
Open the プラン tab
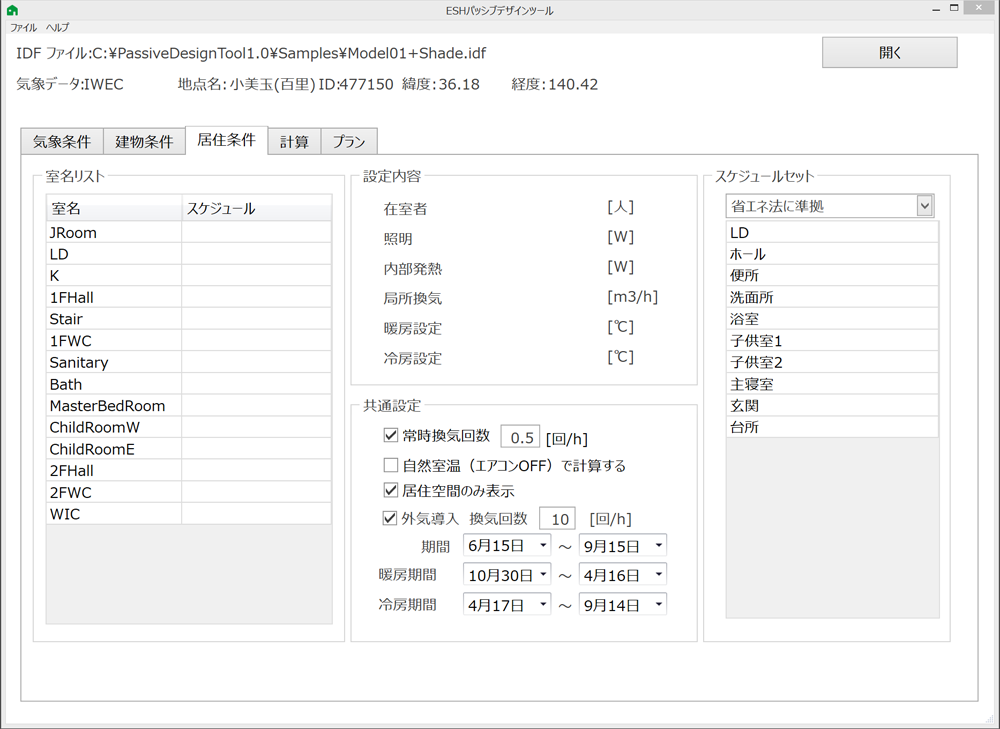click(348, 142)
